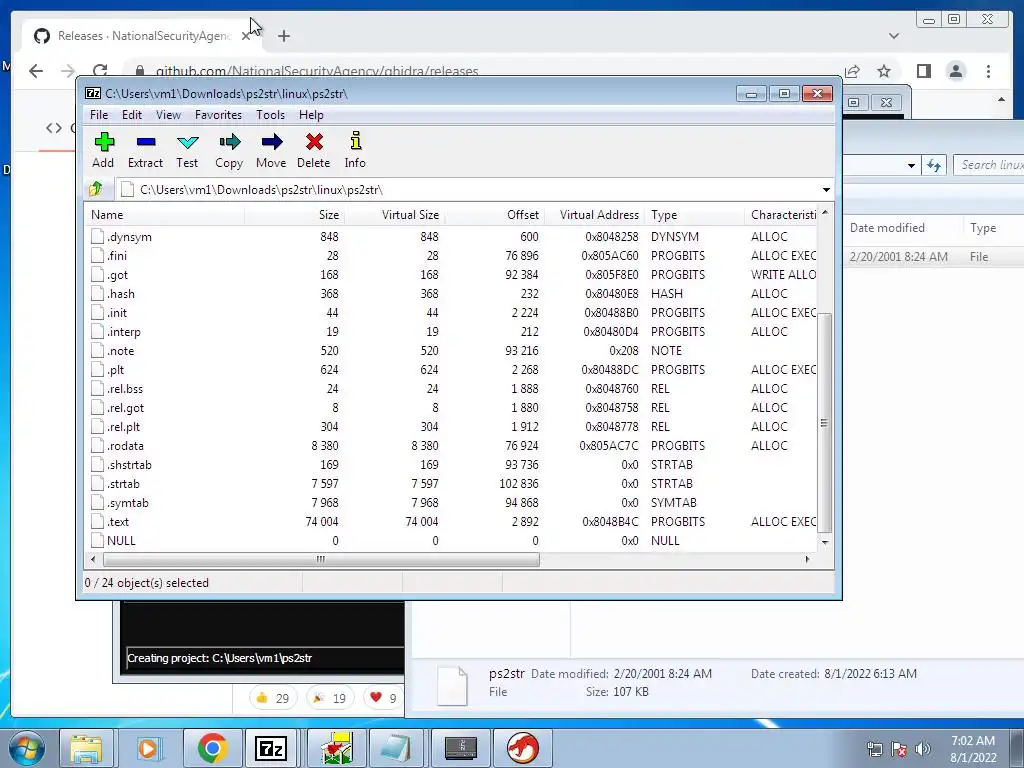
Task: Select the .text section entry
Action: point(451,522)
